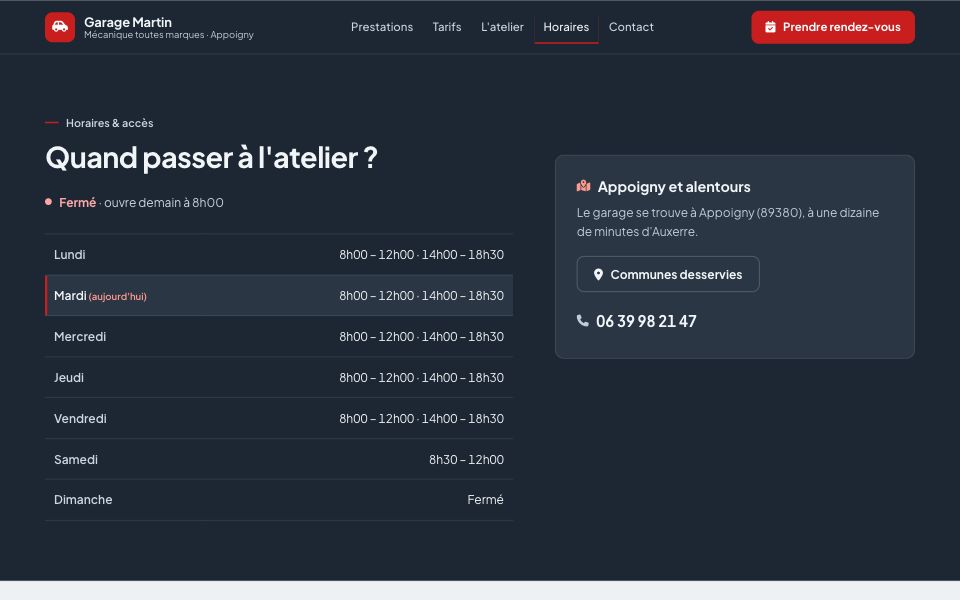Click the ouvre demain à 8h00 text
The height and width of the screenshot is (600, 960).
pyautogui.click(x=164, y=203)
